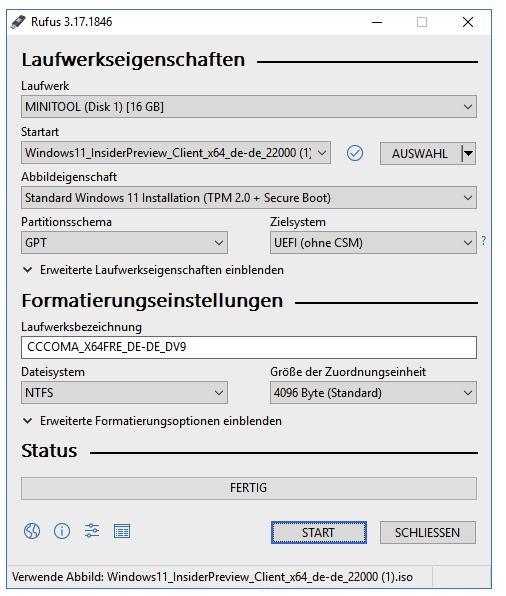
Task: Expand Erweiterte Formatierungsoptionen einblenden
Action: tap(152, 421)
